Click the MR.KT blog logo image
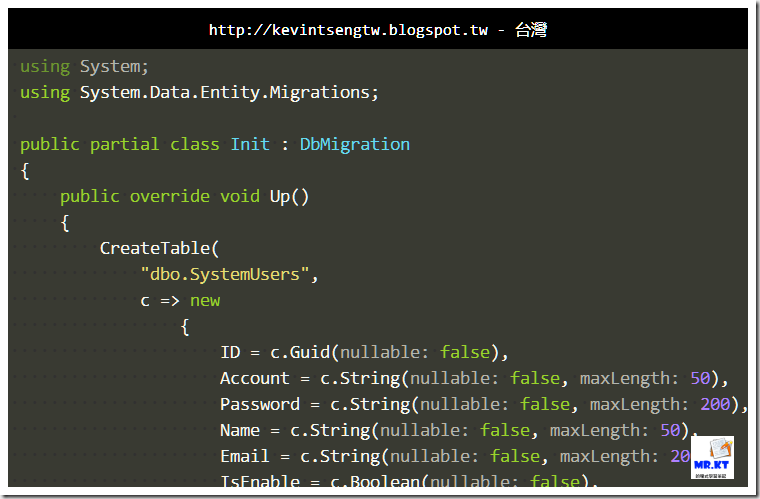This screenshot has height=499, width=760. point(712,457)
